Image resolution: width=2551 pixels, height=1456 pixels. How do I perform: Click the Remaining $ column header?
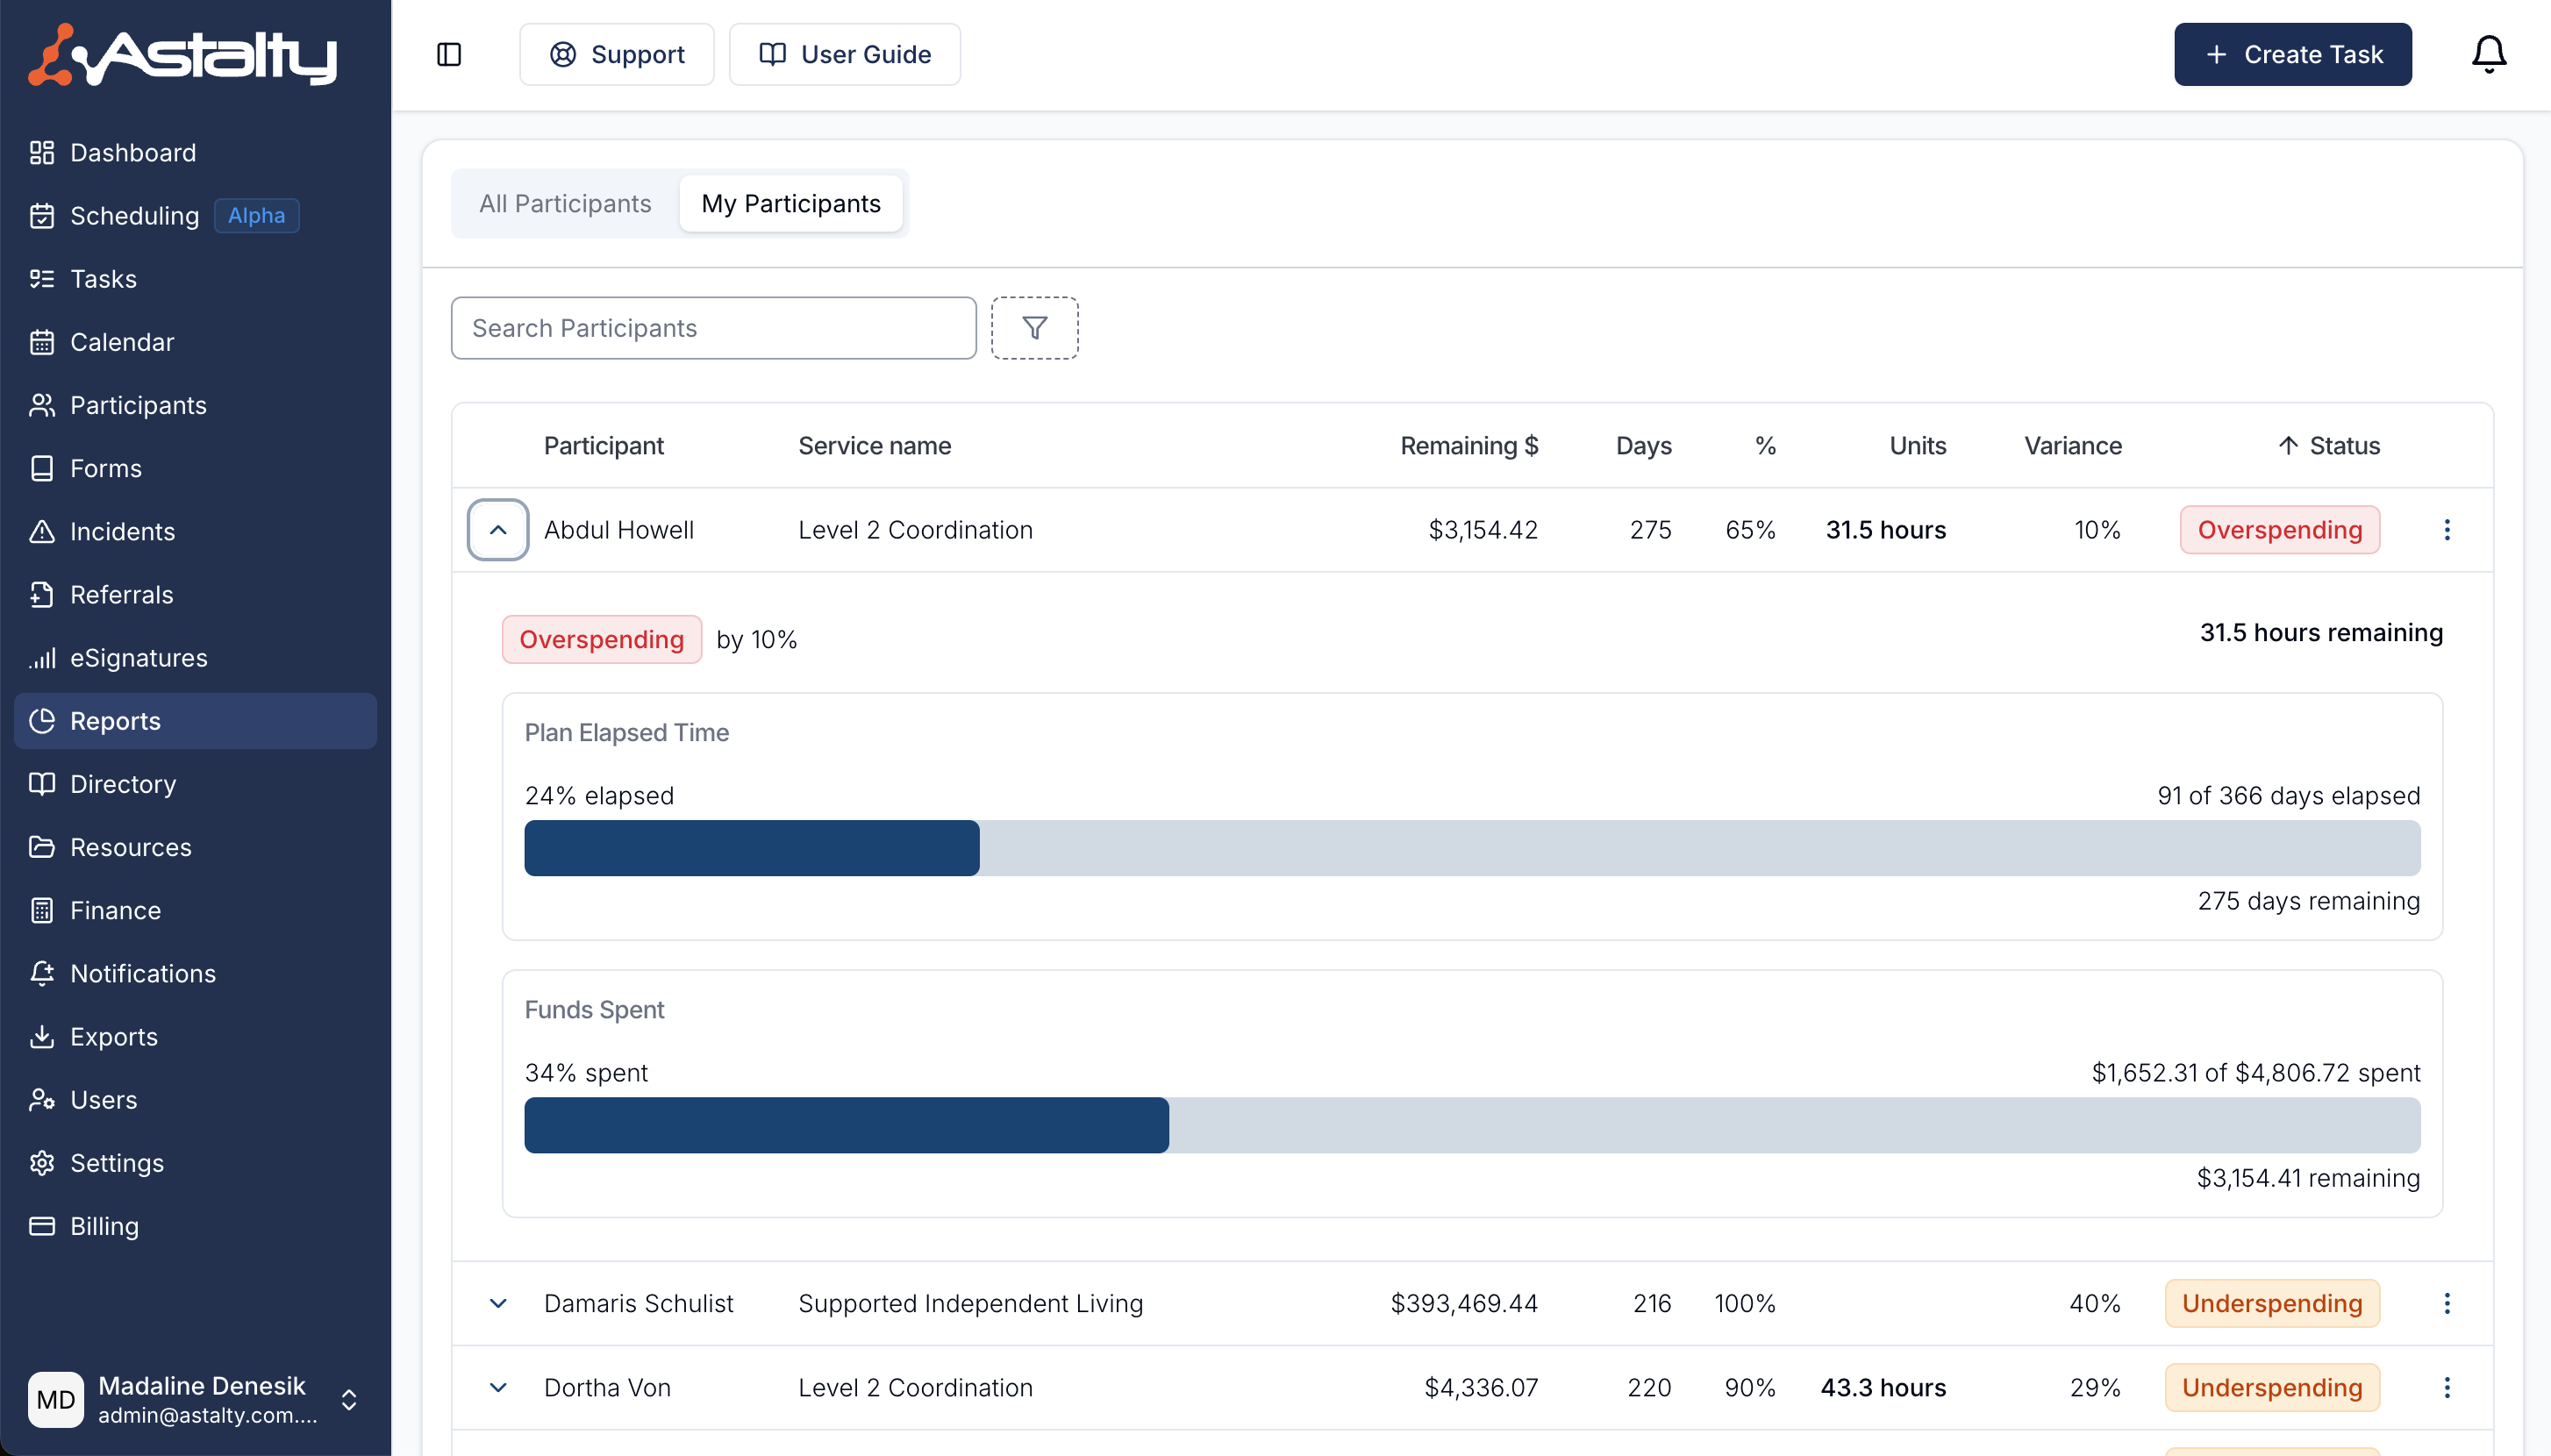coord(1469,446)
